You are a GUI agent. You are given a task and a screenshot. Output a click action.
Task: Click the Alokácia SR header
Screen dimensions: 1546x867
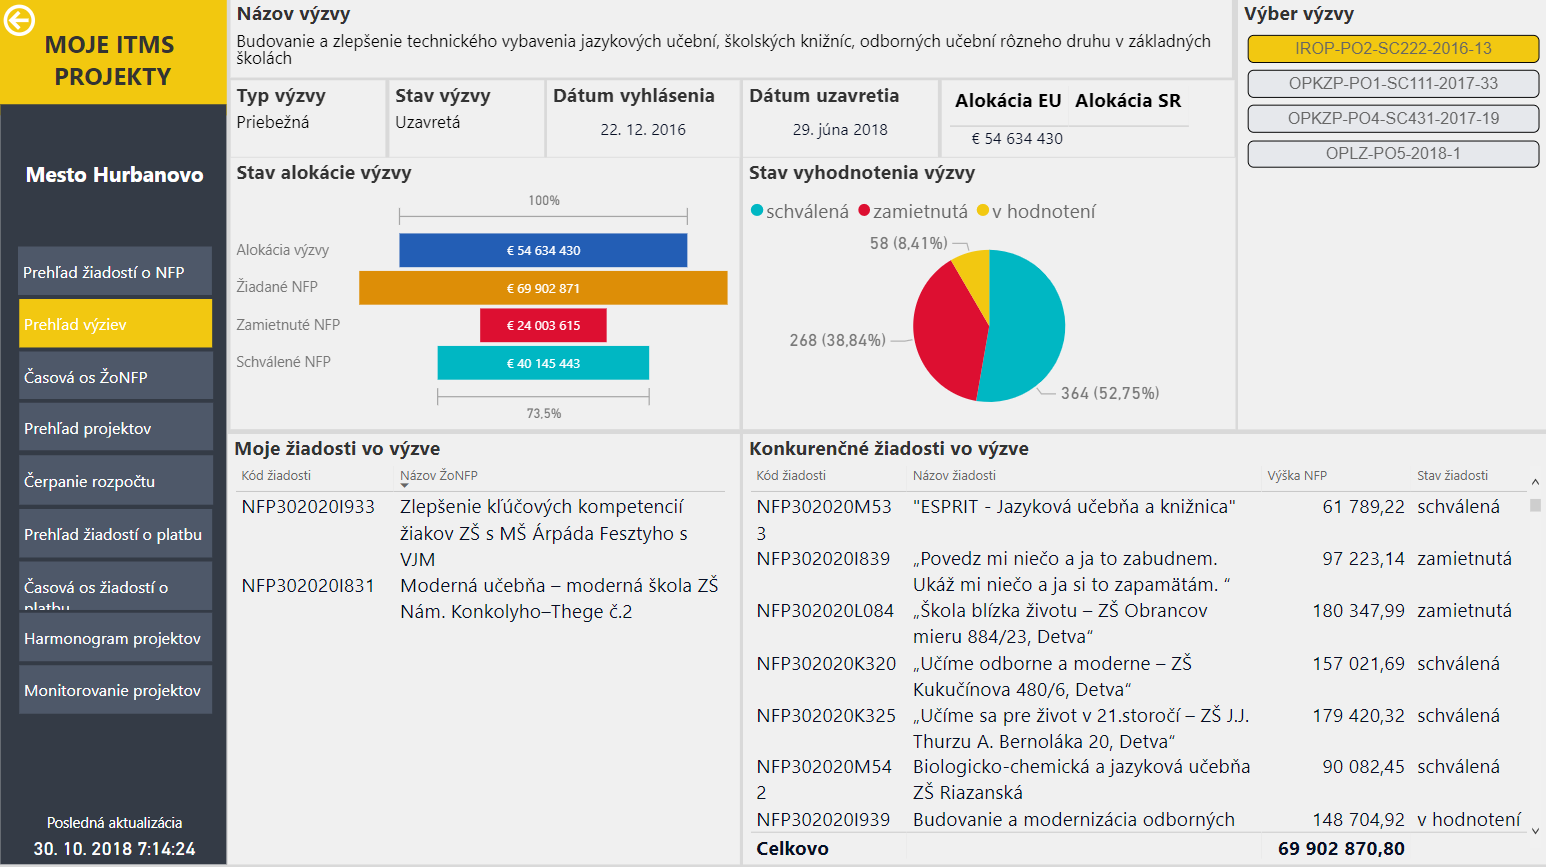pyautogui.click(x=1128, y=100)
